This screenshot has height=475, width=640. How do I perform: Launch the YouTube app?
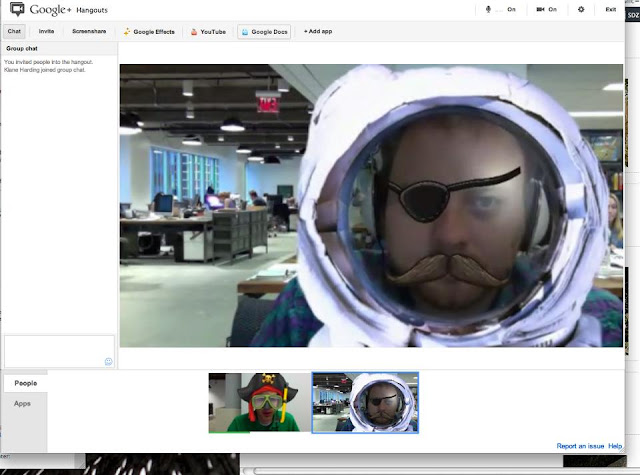(x=208, y=32)
